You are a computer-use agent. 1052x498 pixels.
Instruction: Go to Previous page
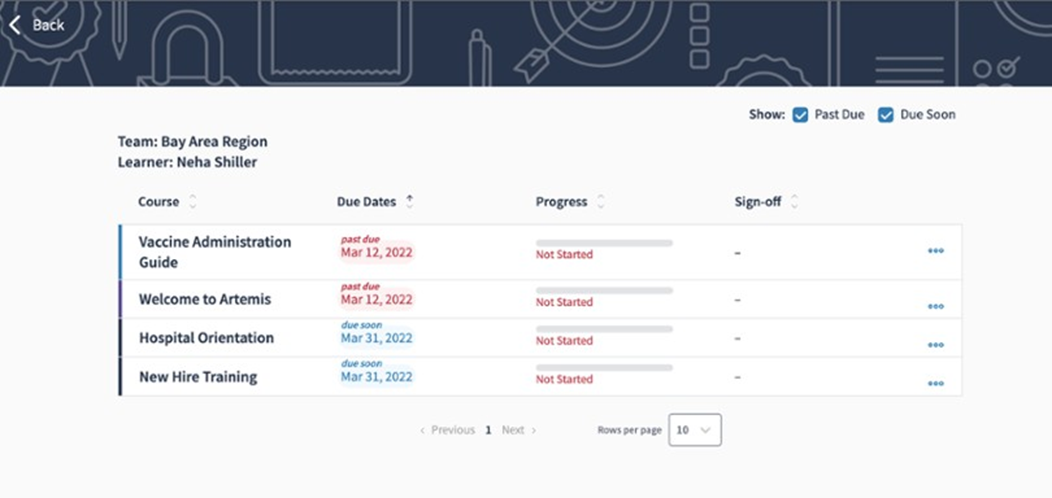[447, 430]
